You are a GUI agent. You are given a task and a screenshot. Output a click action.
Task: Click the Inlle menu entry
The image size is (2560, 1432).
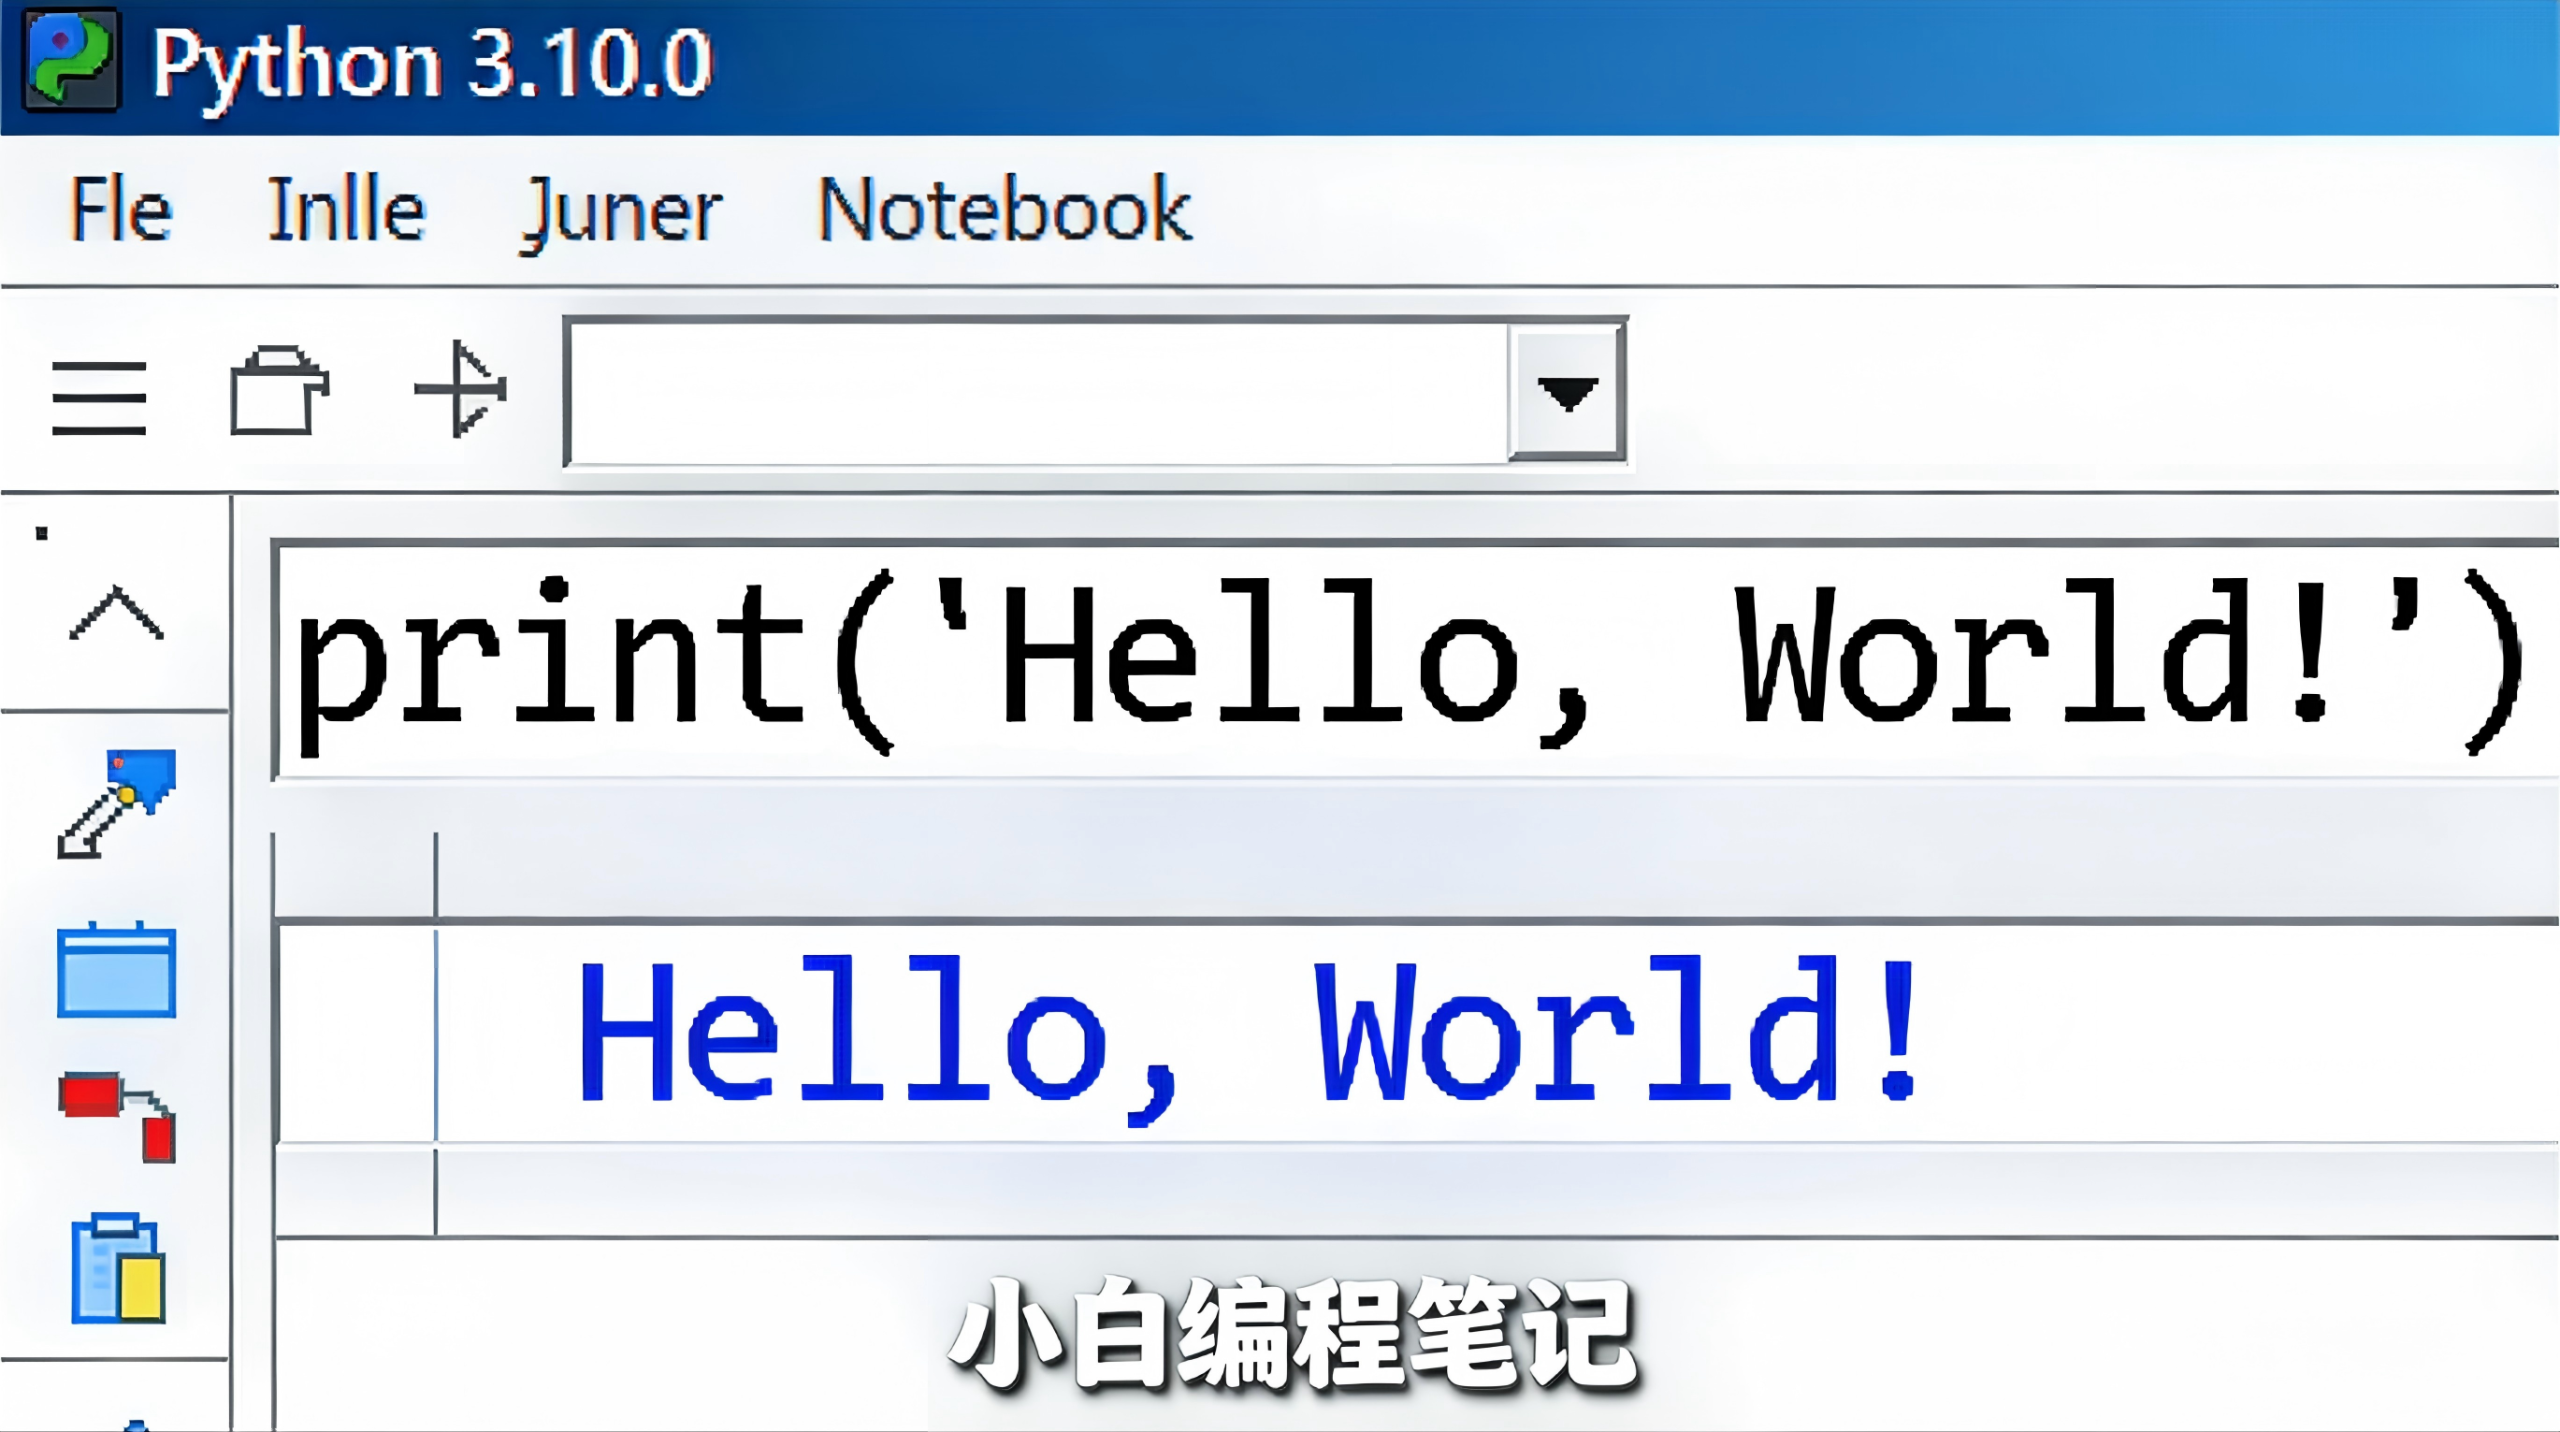[x=347, y=210]
